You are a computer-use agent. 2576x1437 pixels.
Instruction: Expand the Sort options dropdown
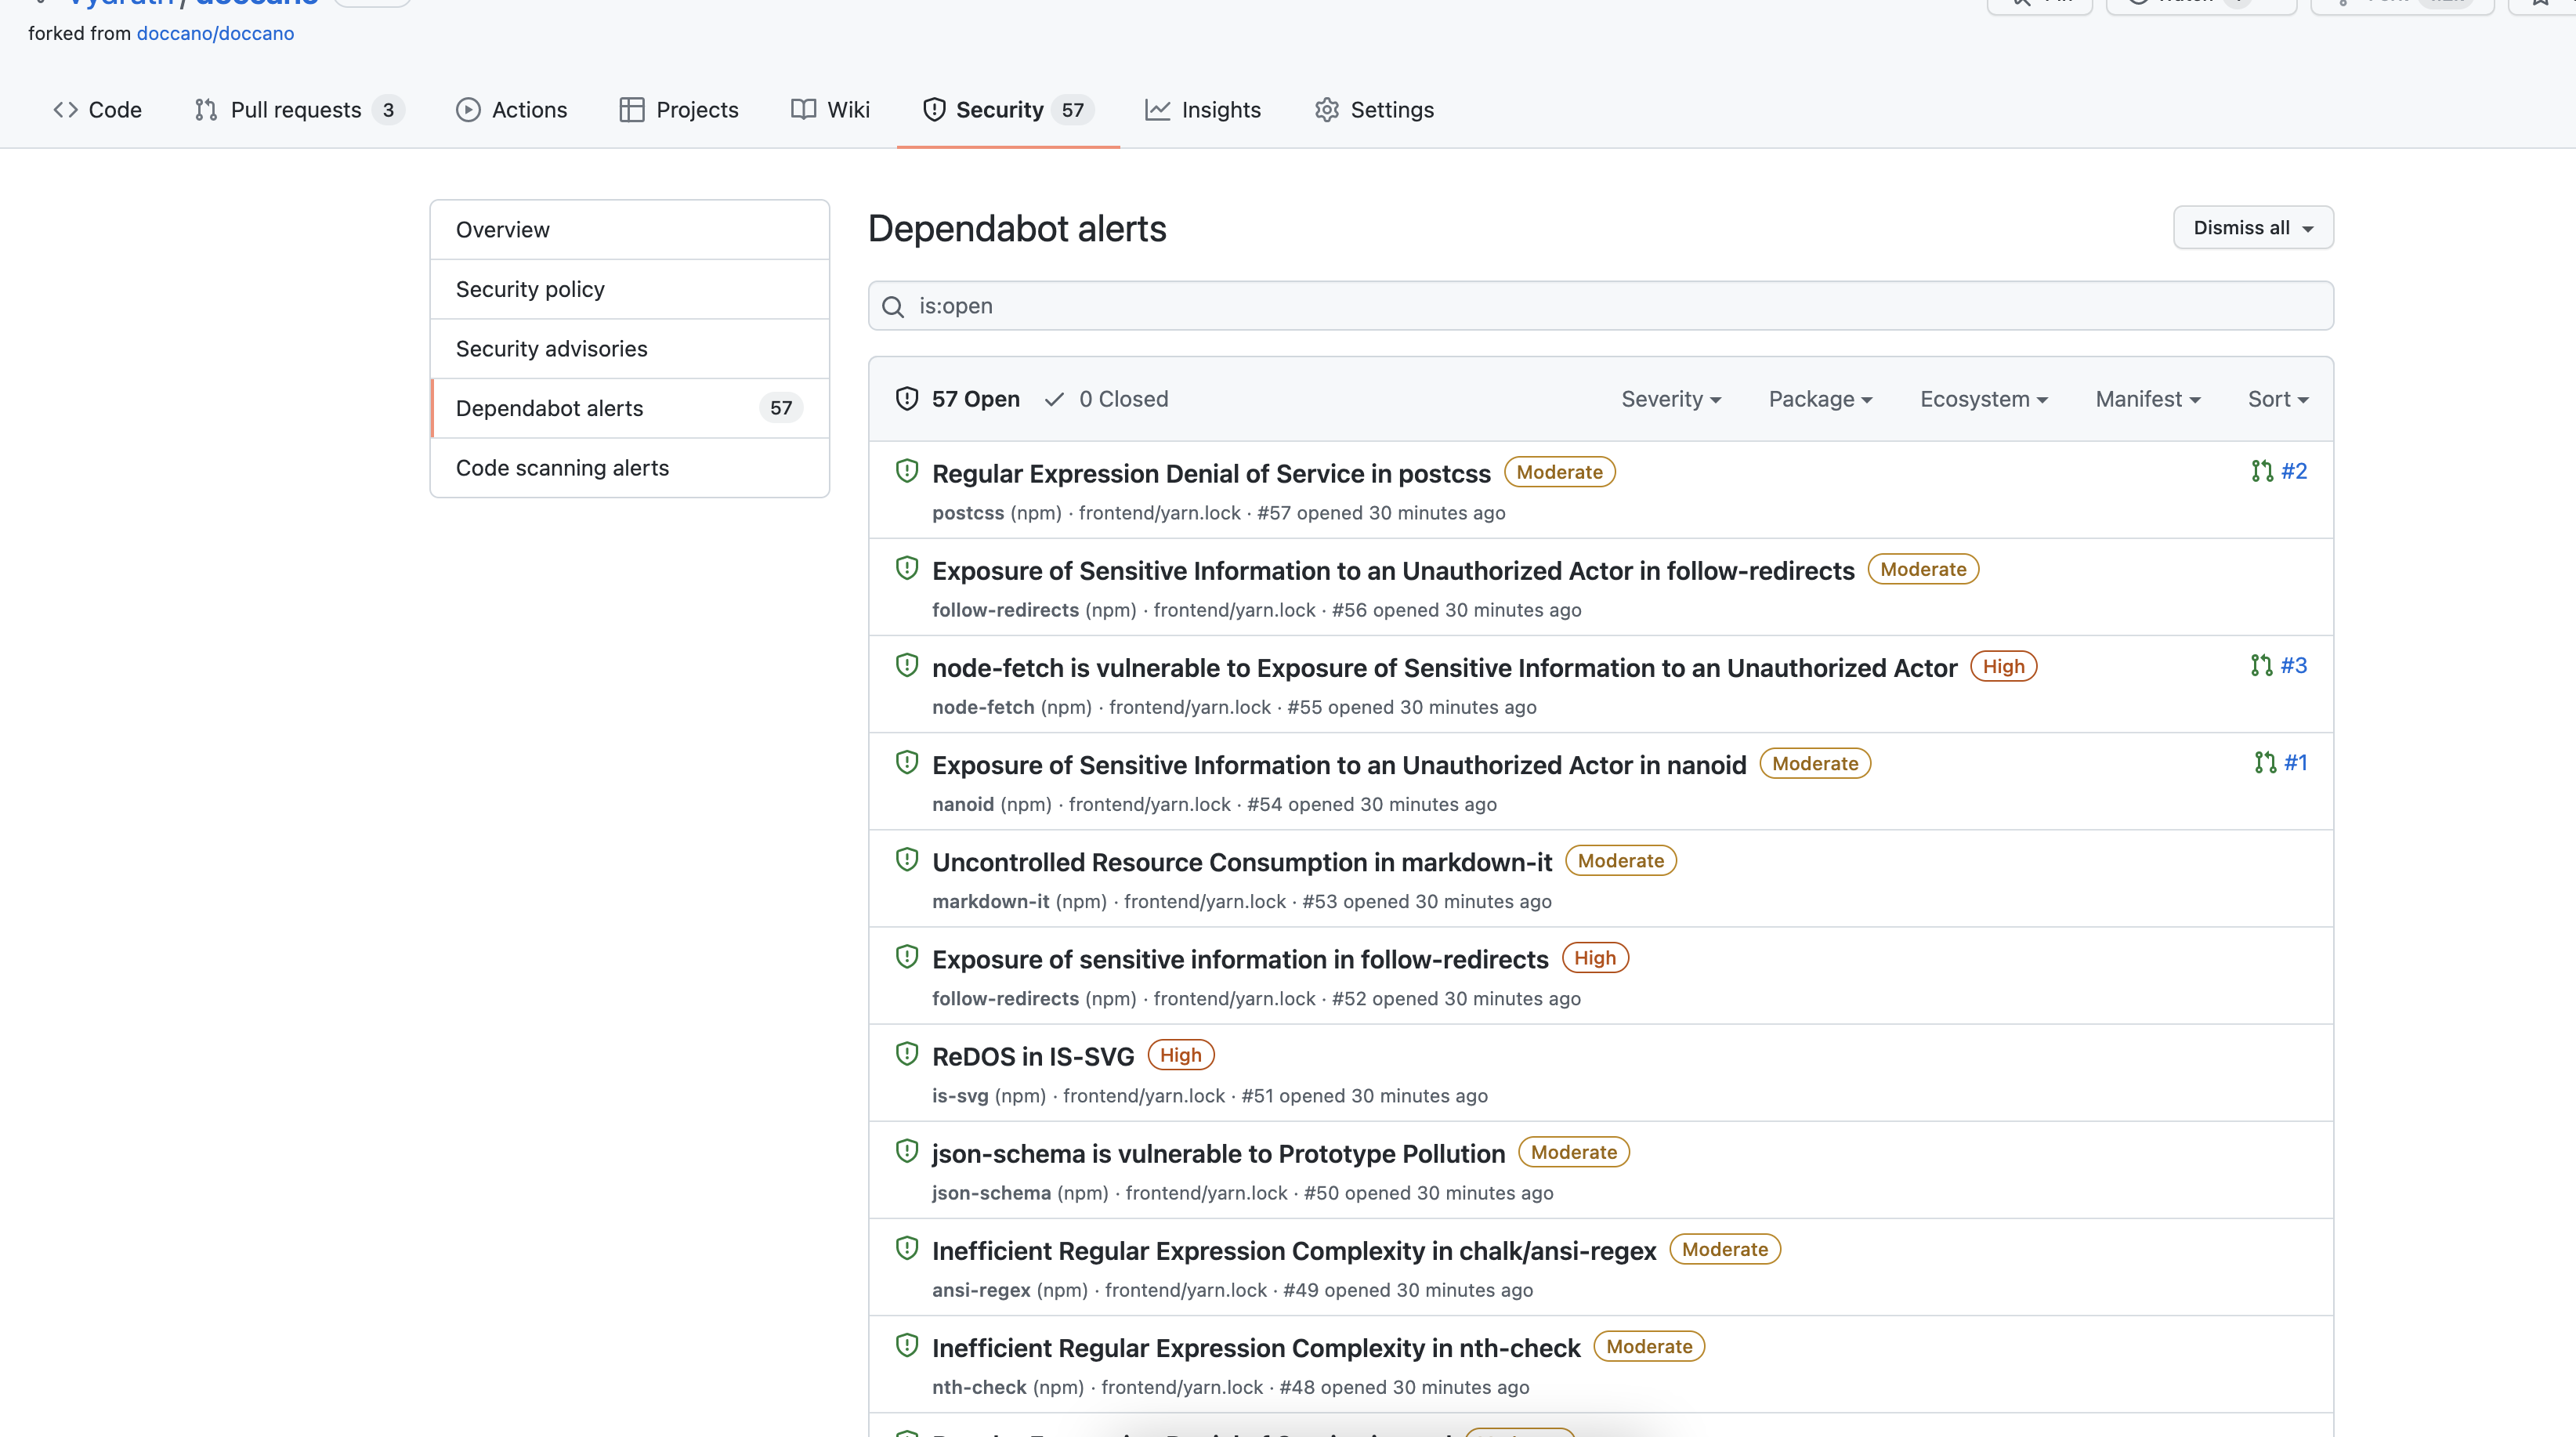tap(2277, 398)
